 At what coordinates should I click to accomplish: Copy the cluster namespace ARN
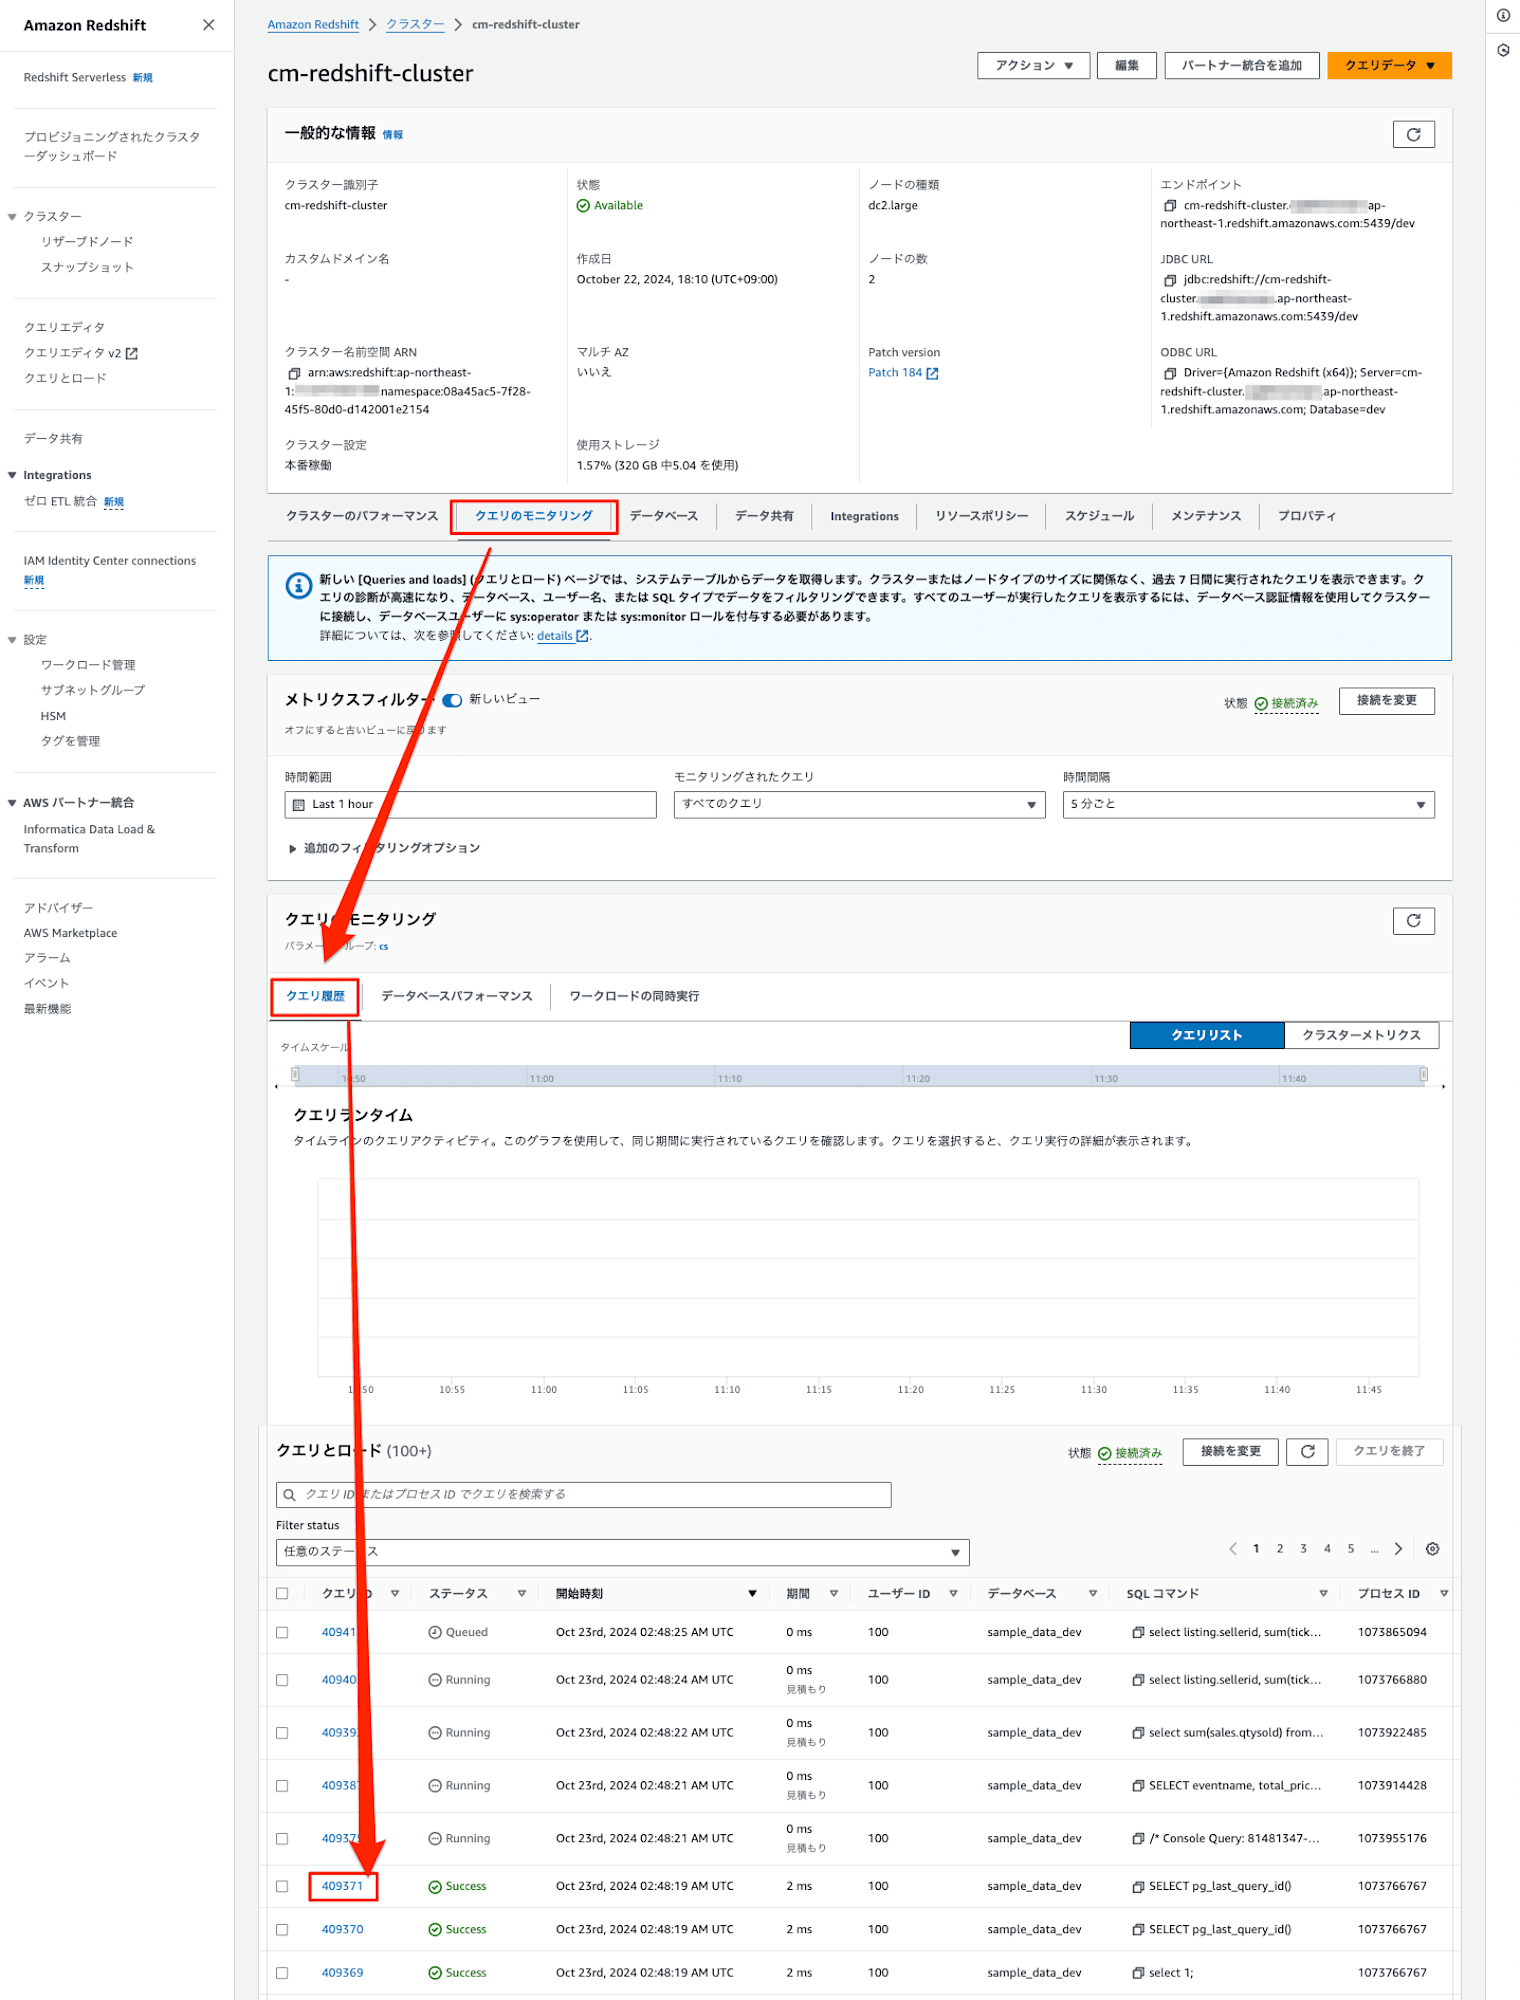294,373
